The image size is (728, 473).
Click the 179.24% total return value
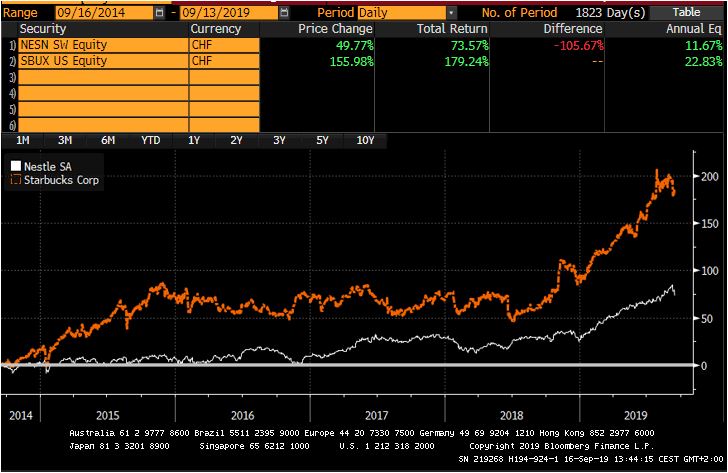tap(467, 61)
